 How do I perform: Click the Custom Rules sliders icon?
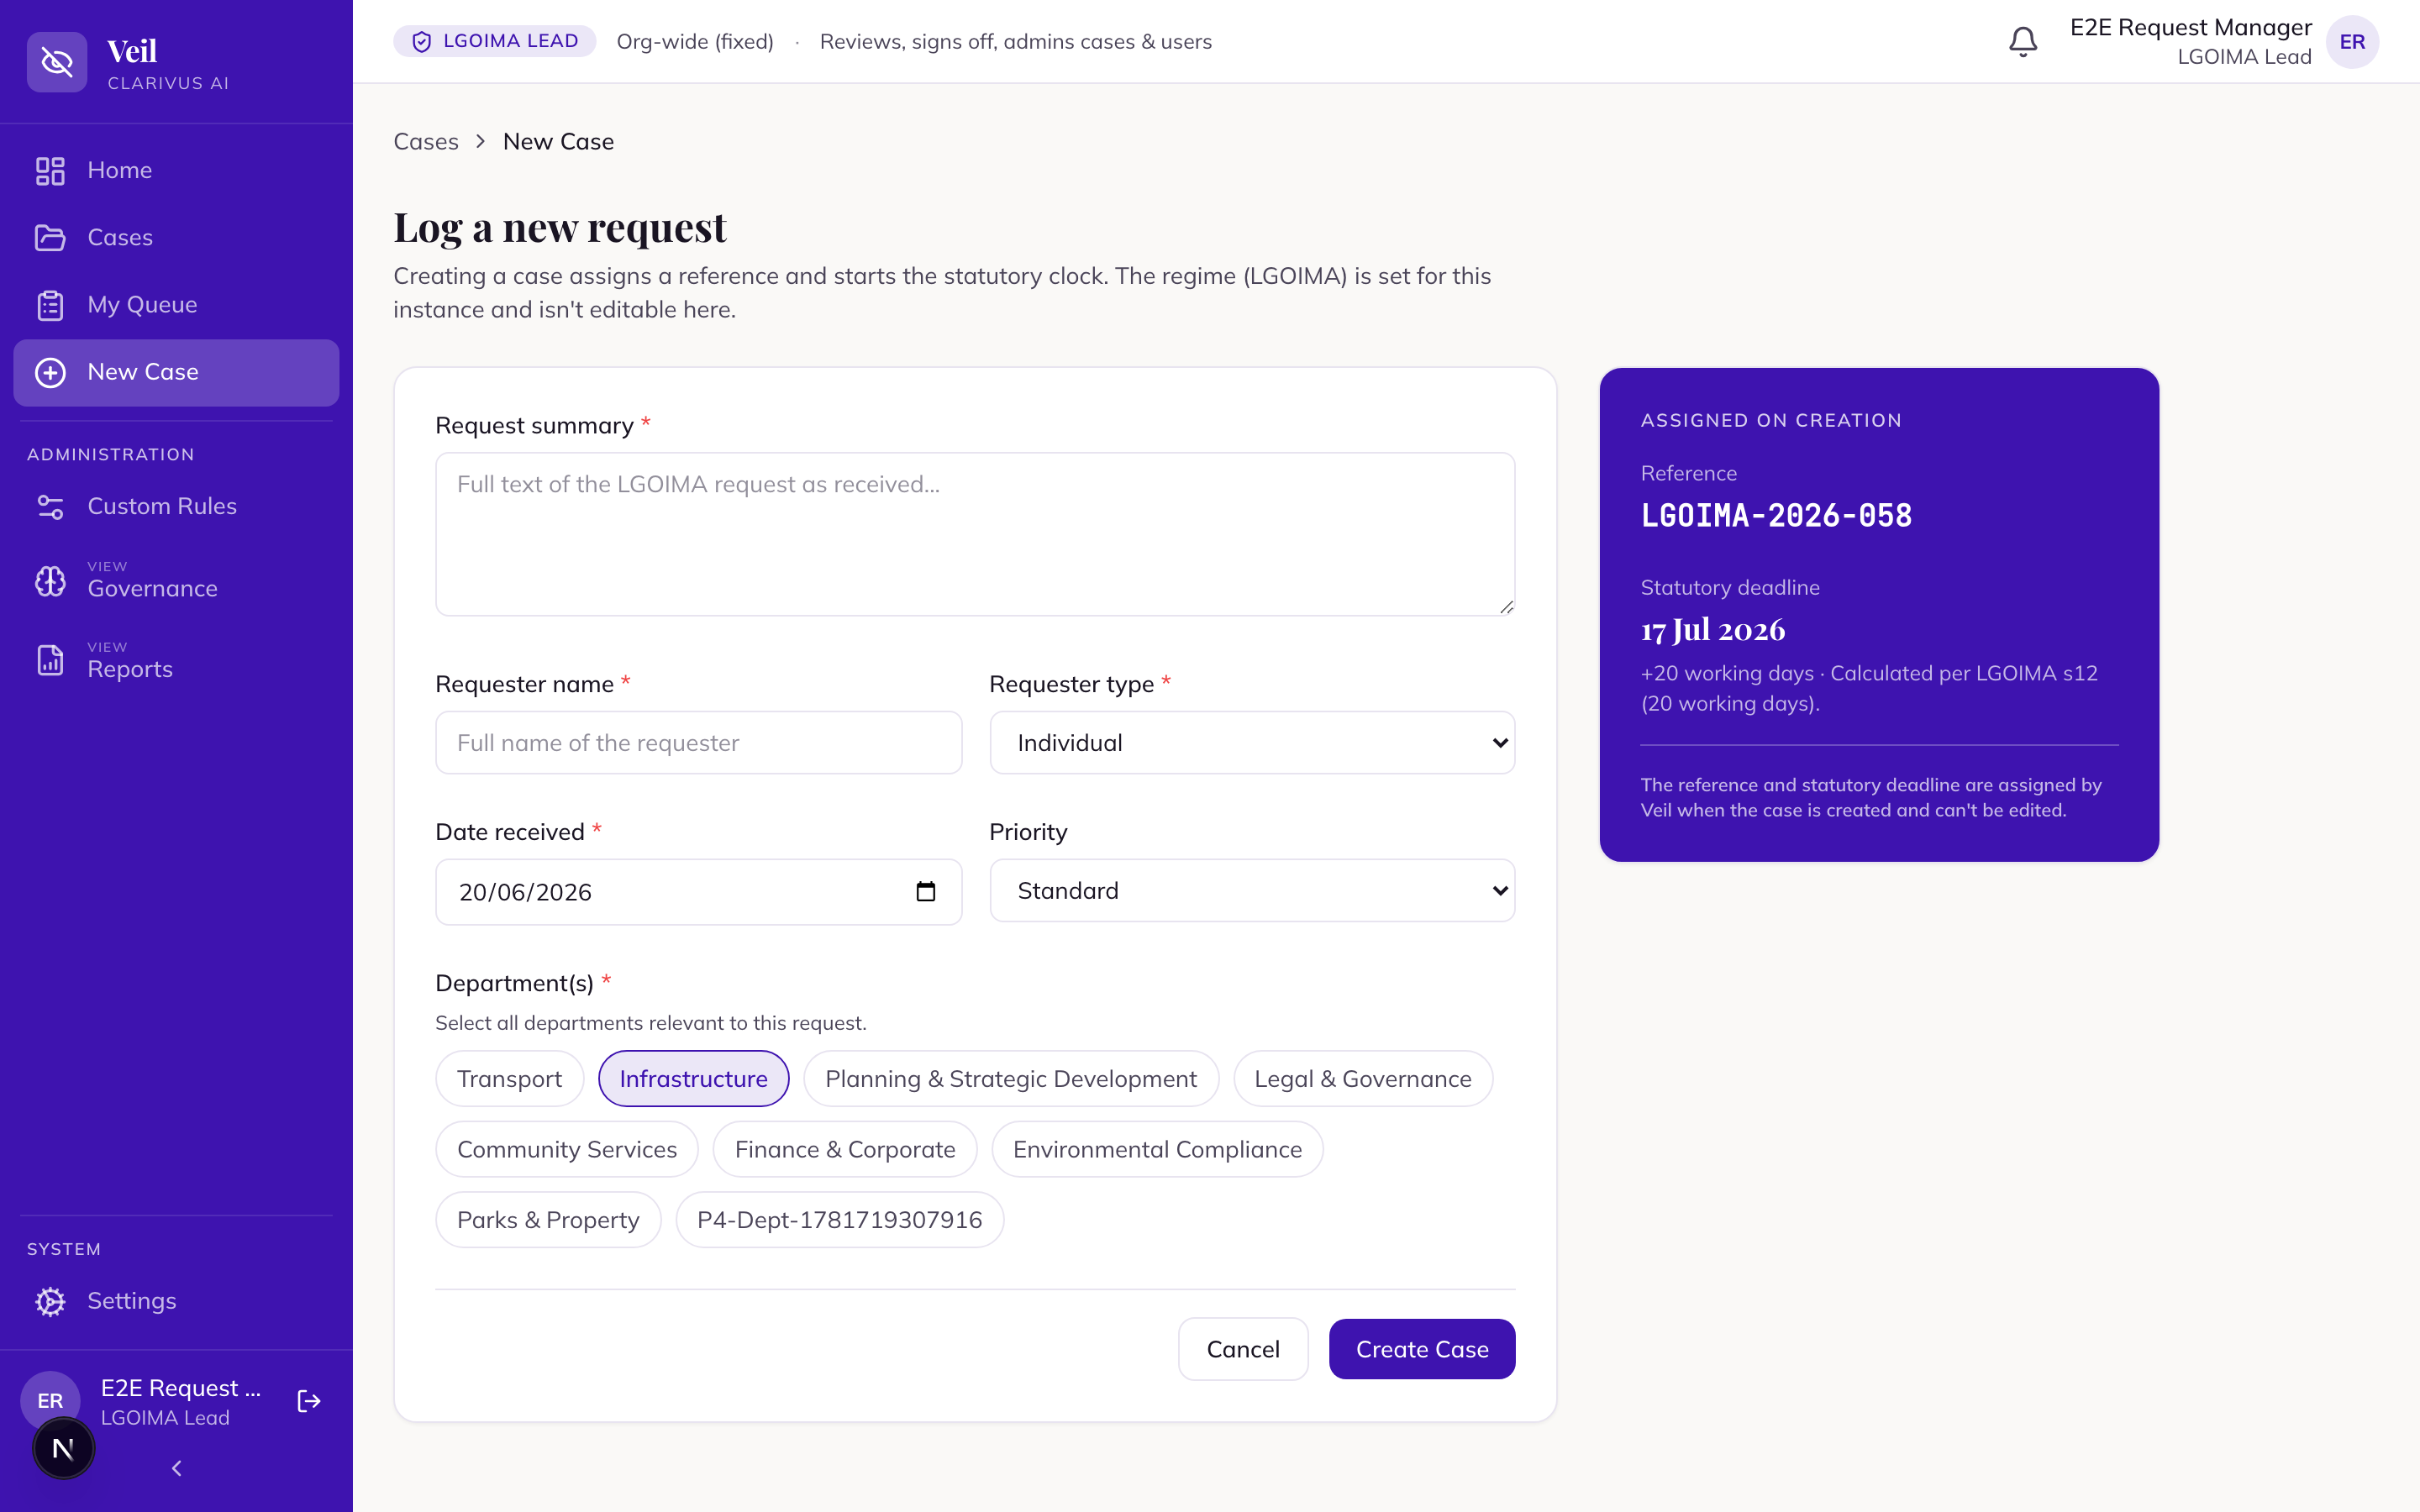pyautogui.click(x=50, y=506)
